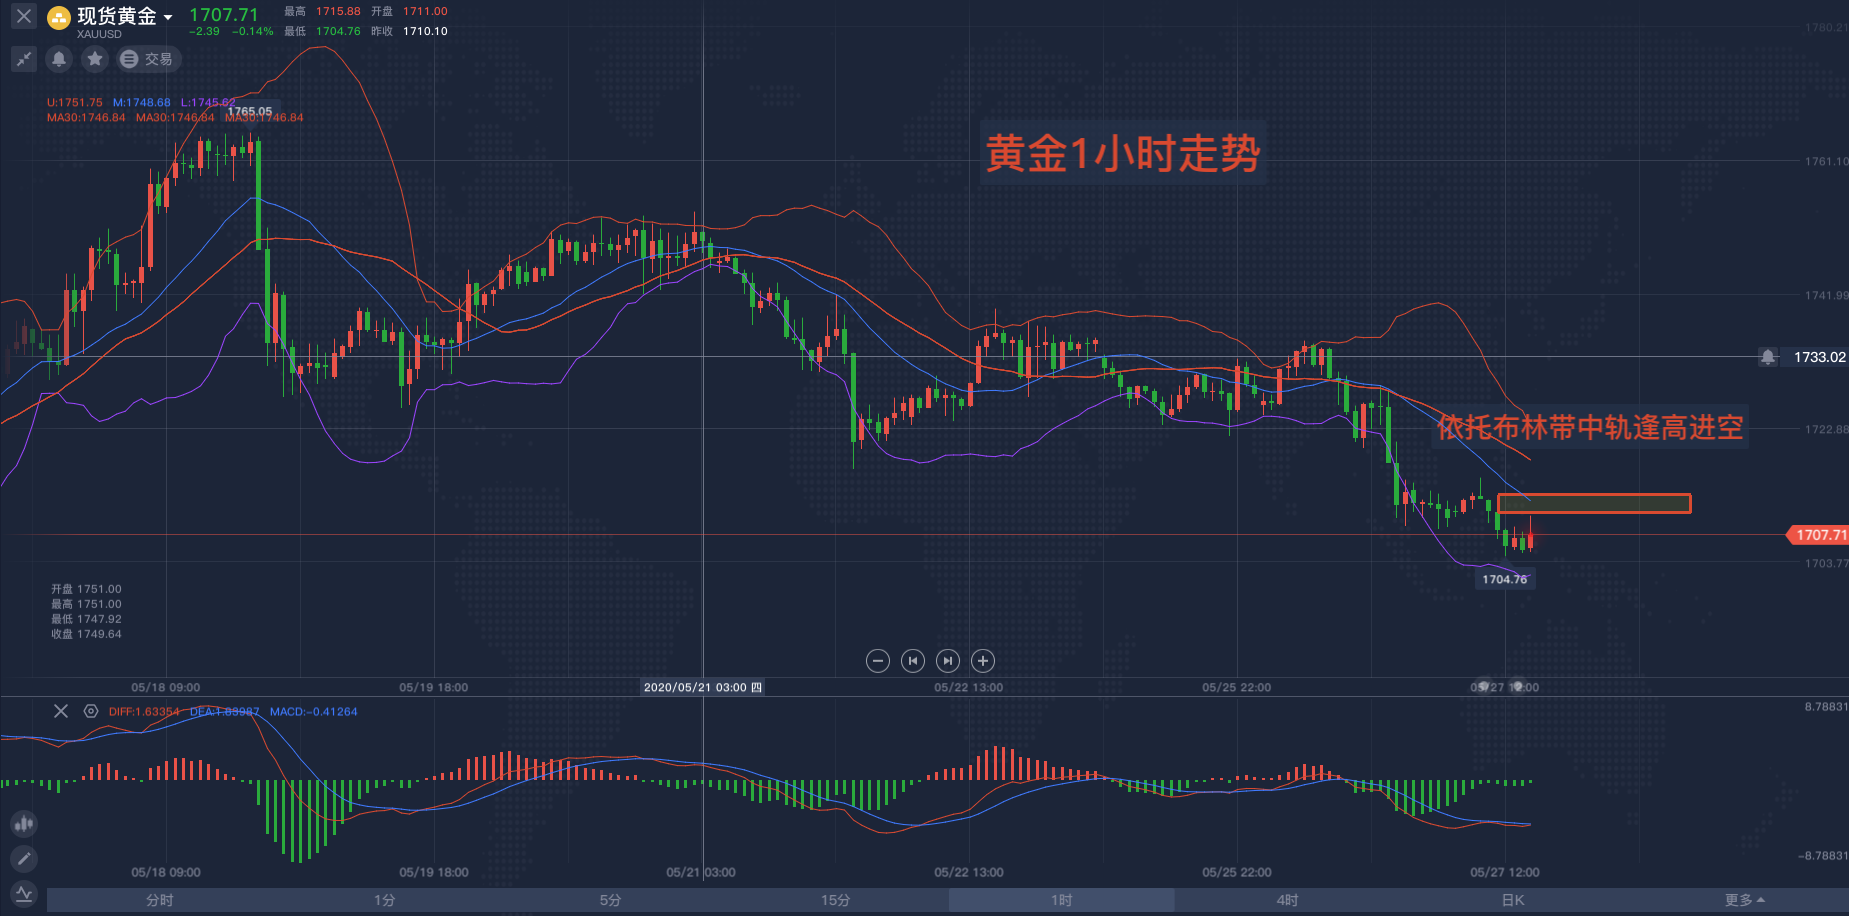Expand the 更多 timeframes menu

1744,900
